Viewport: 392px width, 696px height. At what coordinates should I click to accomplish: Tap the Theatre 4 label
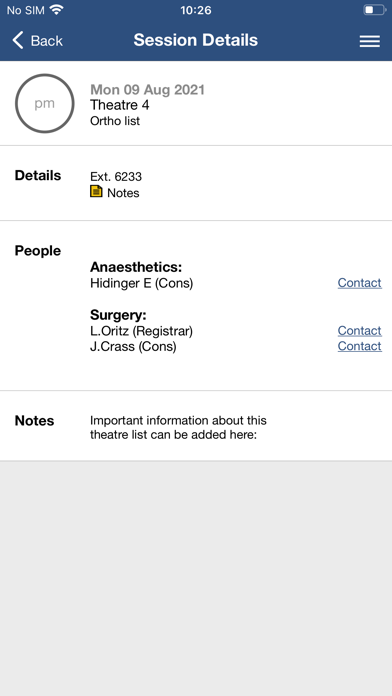[119, 105]
